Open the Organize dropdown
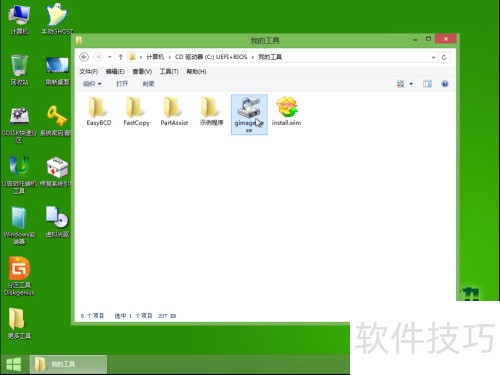Screen dimensions: 500x375 (92, 84)
